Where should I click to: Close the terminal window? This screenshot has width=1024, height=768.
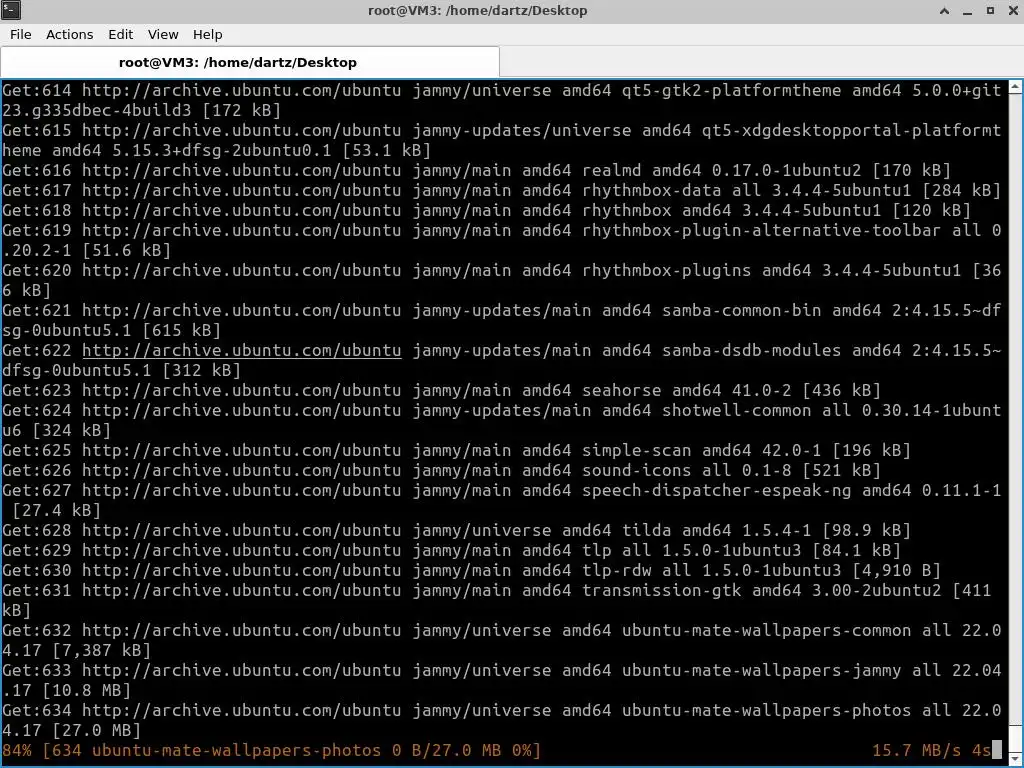[x=1012, y=11]
